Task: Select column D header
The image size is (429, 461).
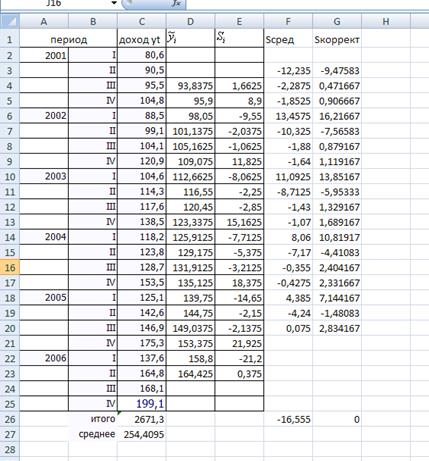Action: [x=190, y=22]
